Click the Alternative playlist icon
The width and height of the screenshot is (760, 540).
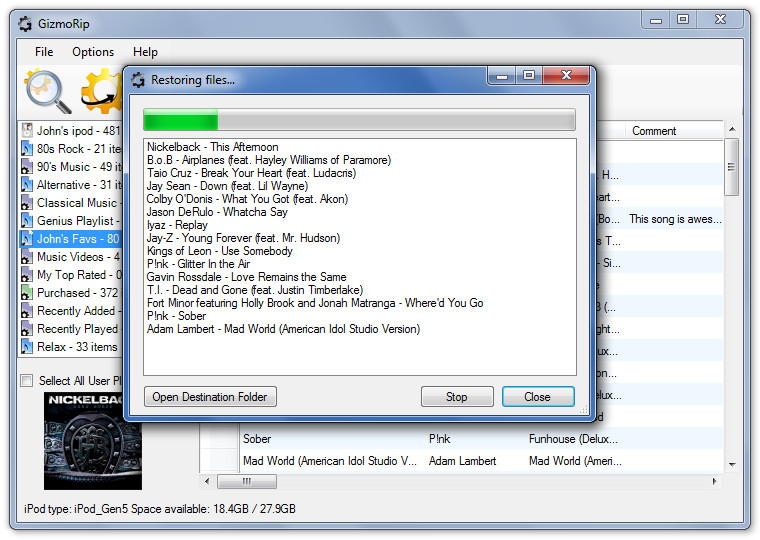27,185
